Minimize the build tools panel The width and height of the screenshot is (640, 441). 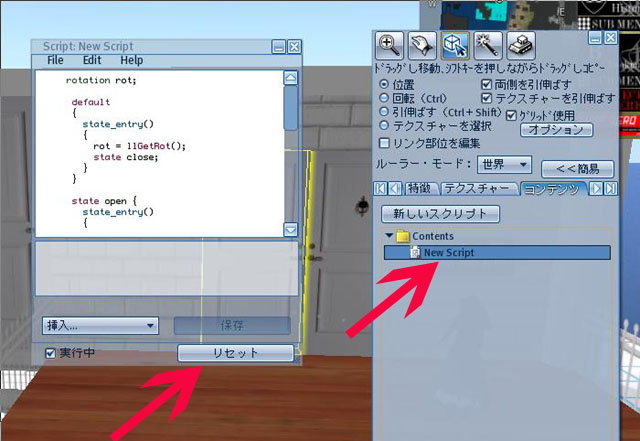(596, 38)
